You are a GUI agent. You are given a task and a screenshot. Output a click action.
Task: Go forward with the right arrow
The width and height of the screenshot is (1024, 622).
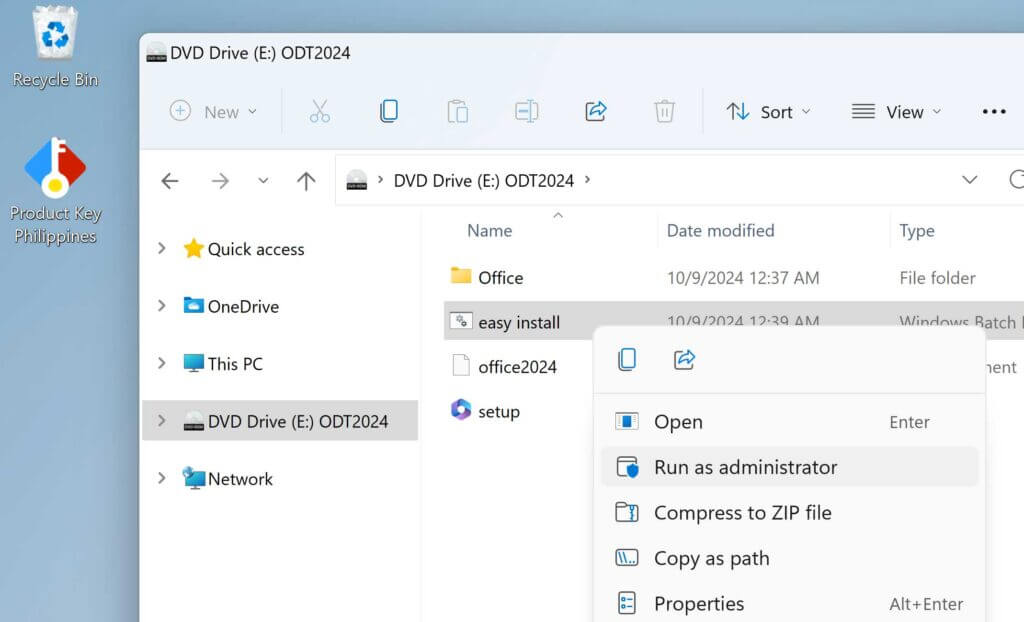(x=220, y=181)
